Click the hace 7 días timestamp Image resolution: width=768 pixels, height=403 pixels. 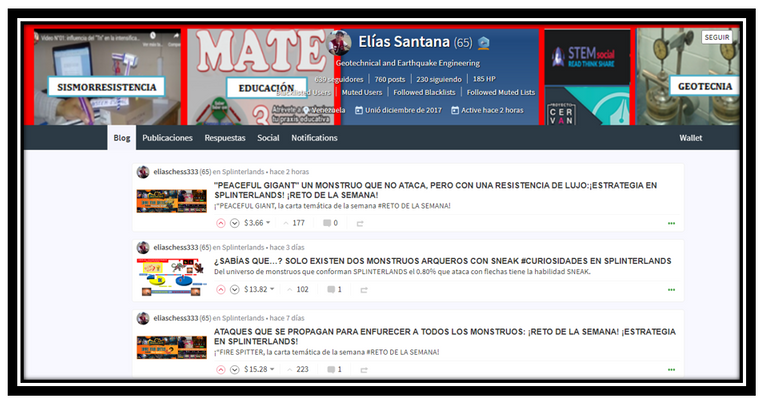(287, 318)
